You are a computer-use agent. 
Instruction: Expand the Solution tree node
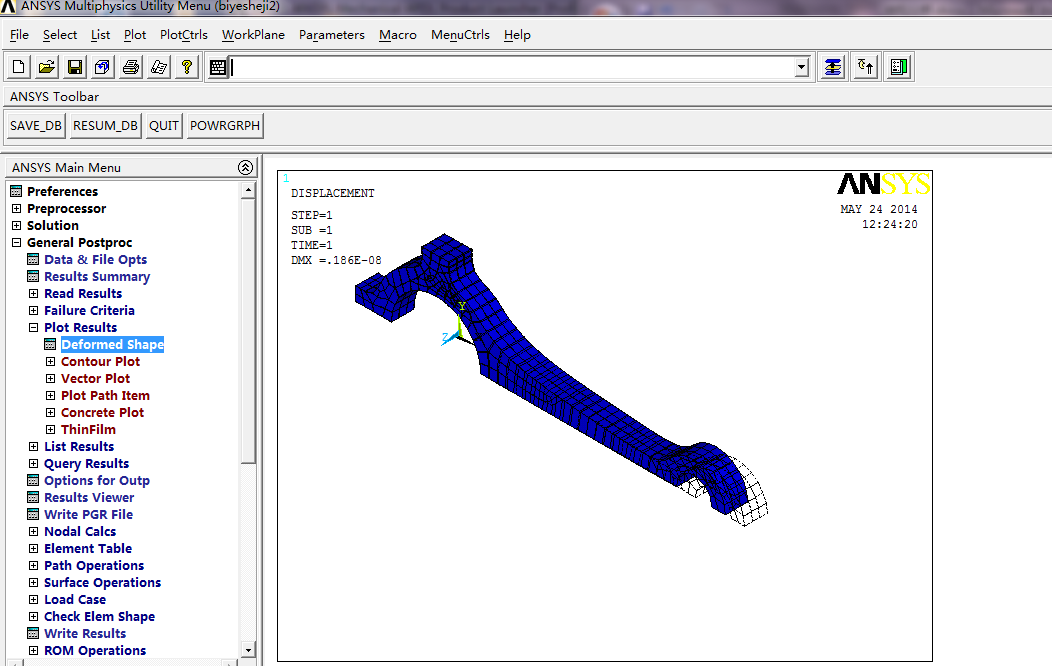16,225
